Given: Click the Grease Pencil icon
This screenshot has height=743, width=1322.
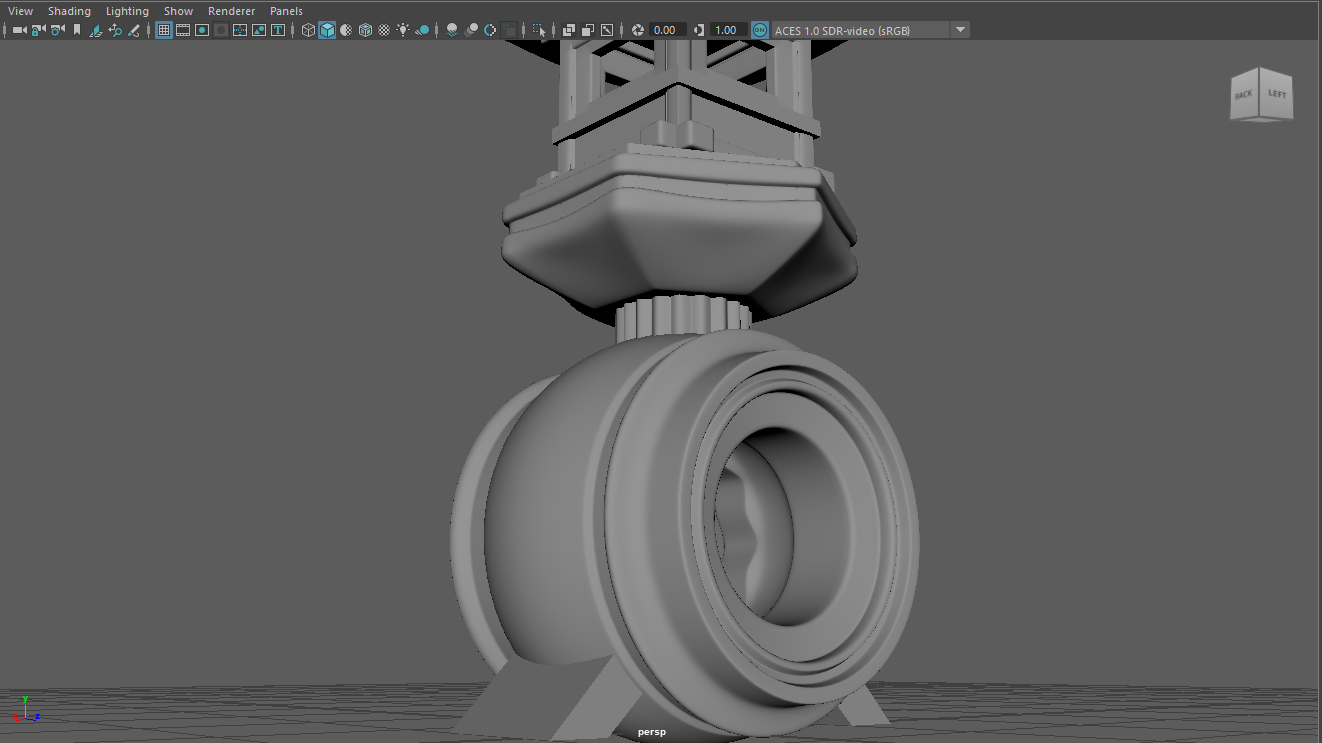Looking at the screenshot, I should coord(134,30).
